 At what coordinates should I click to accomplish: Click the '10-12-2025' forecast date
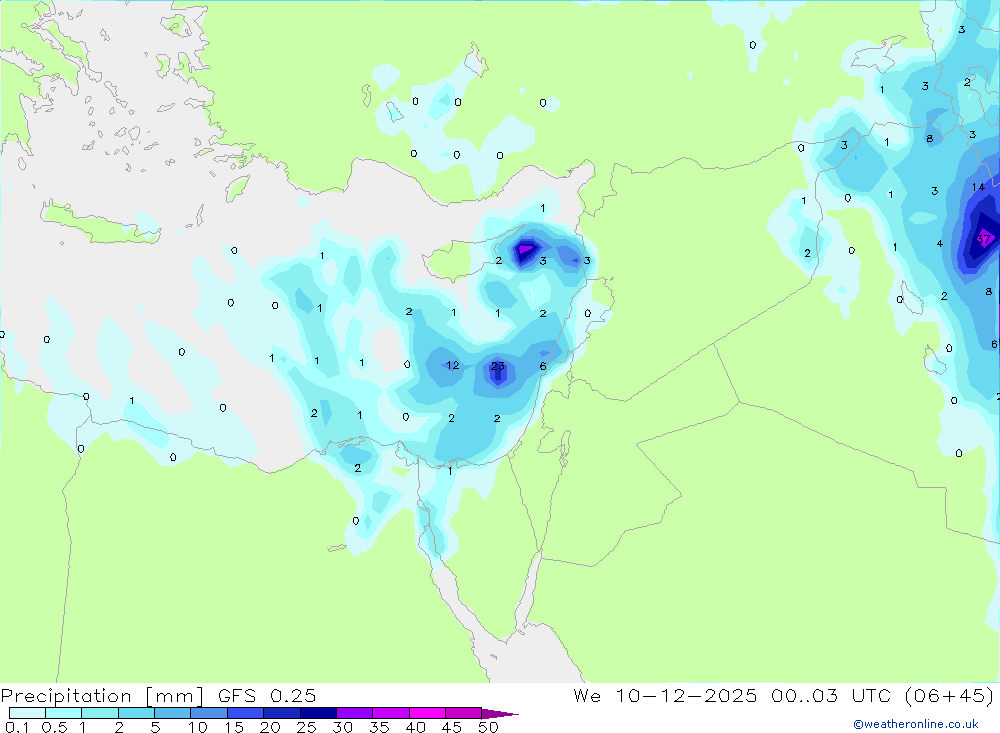tap(686, 695)
